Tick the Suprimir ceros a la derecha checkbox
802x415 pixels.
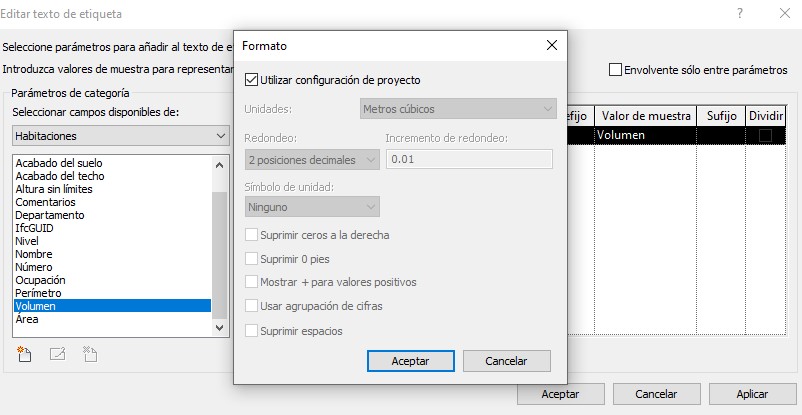coord(252,235)
